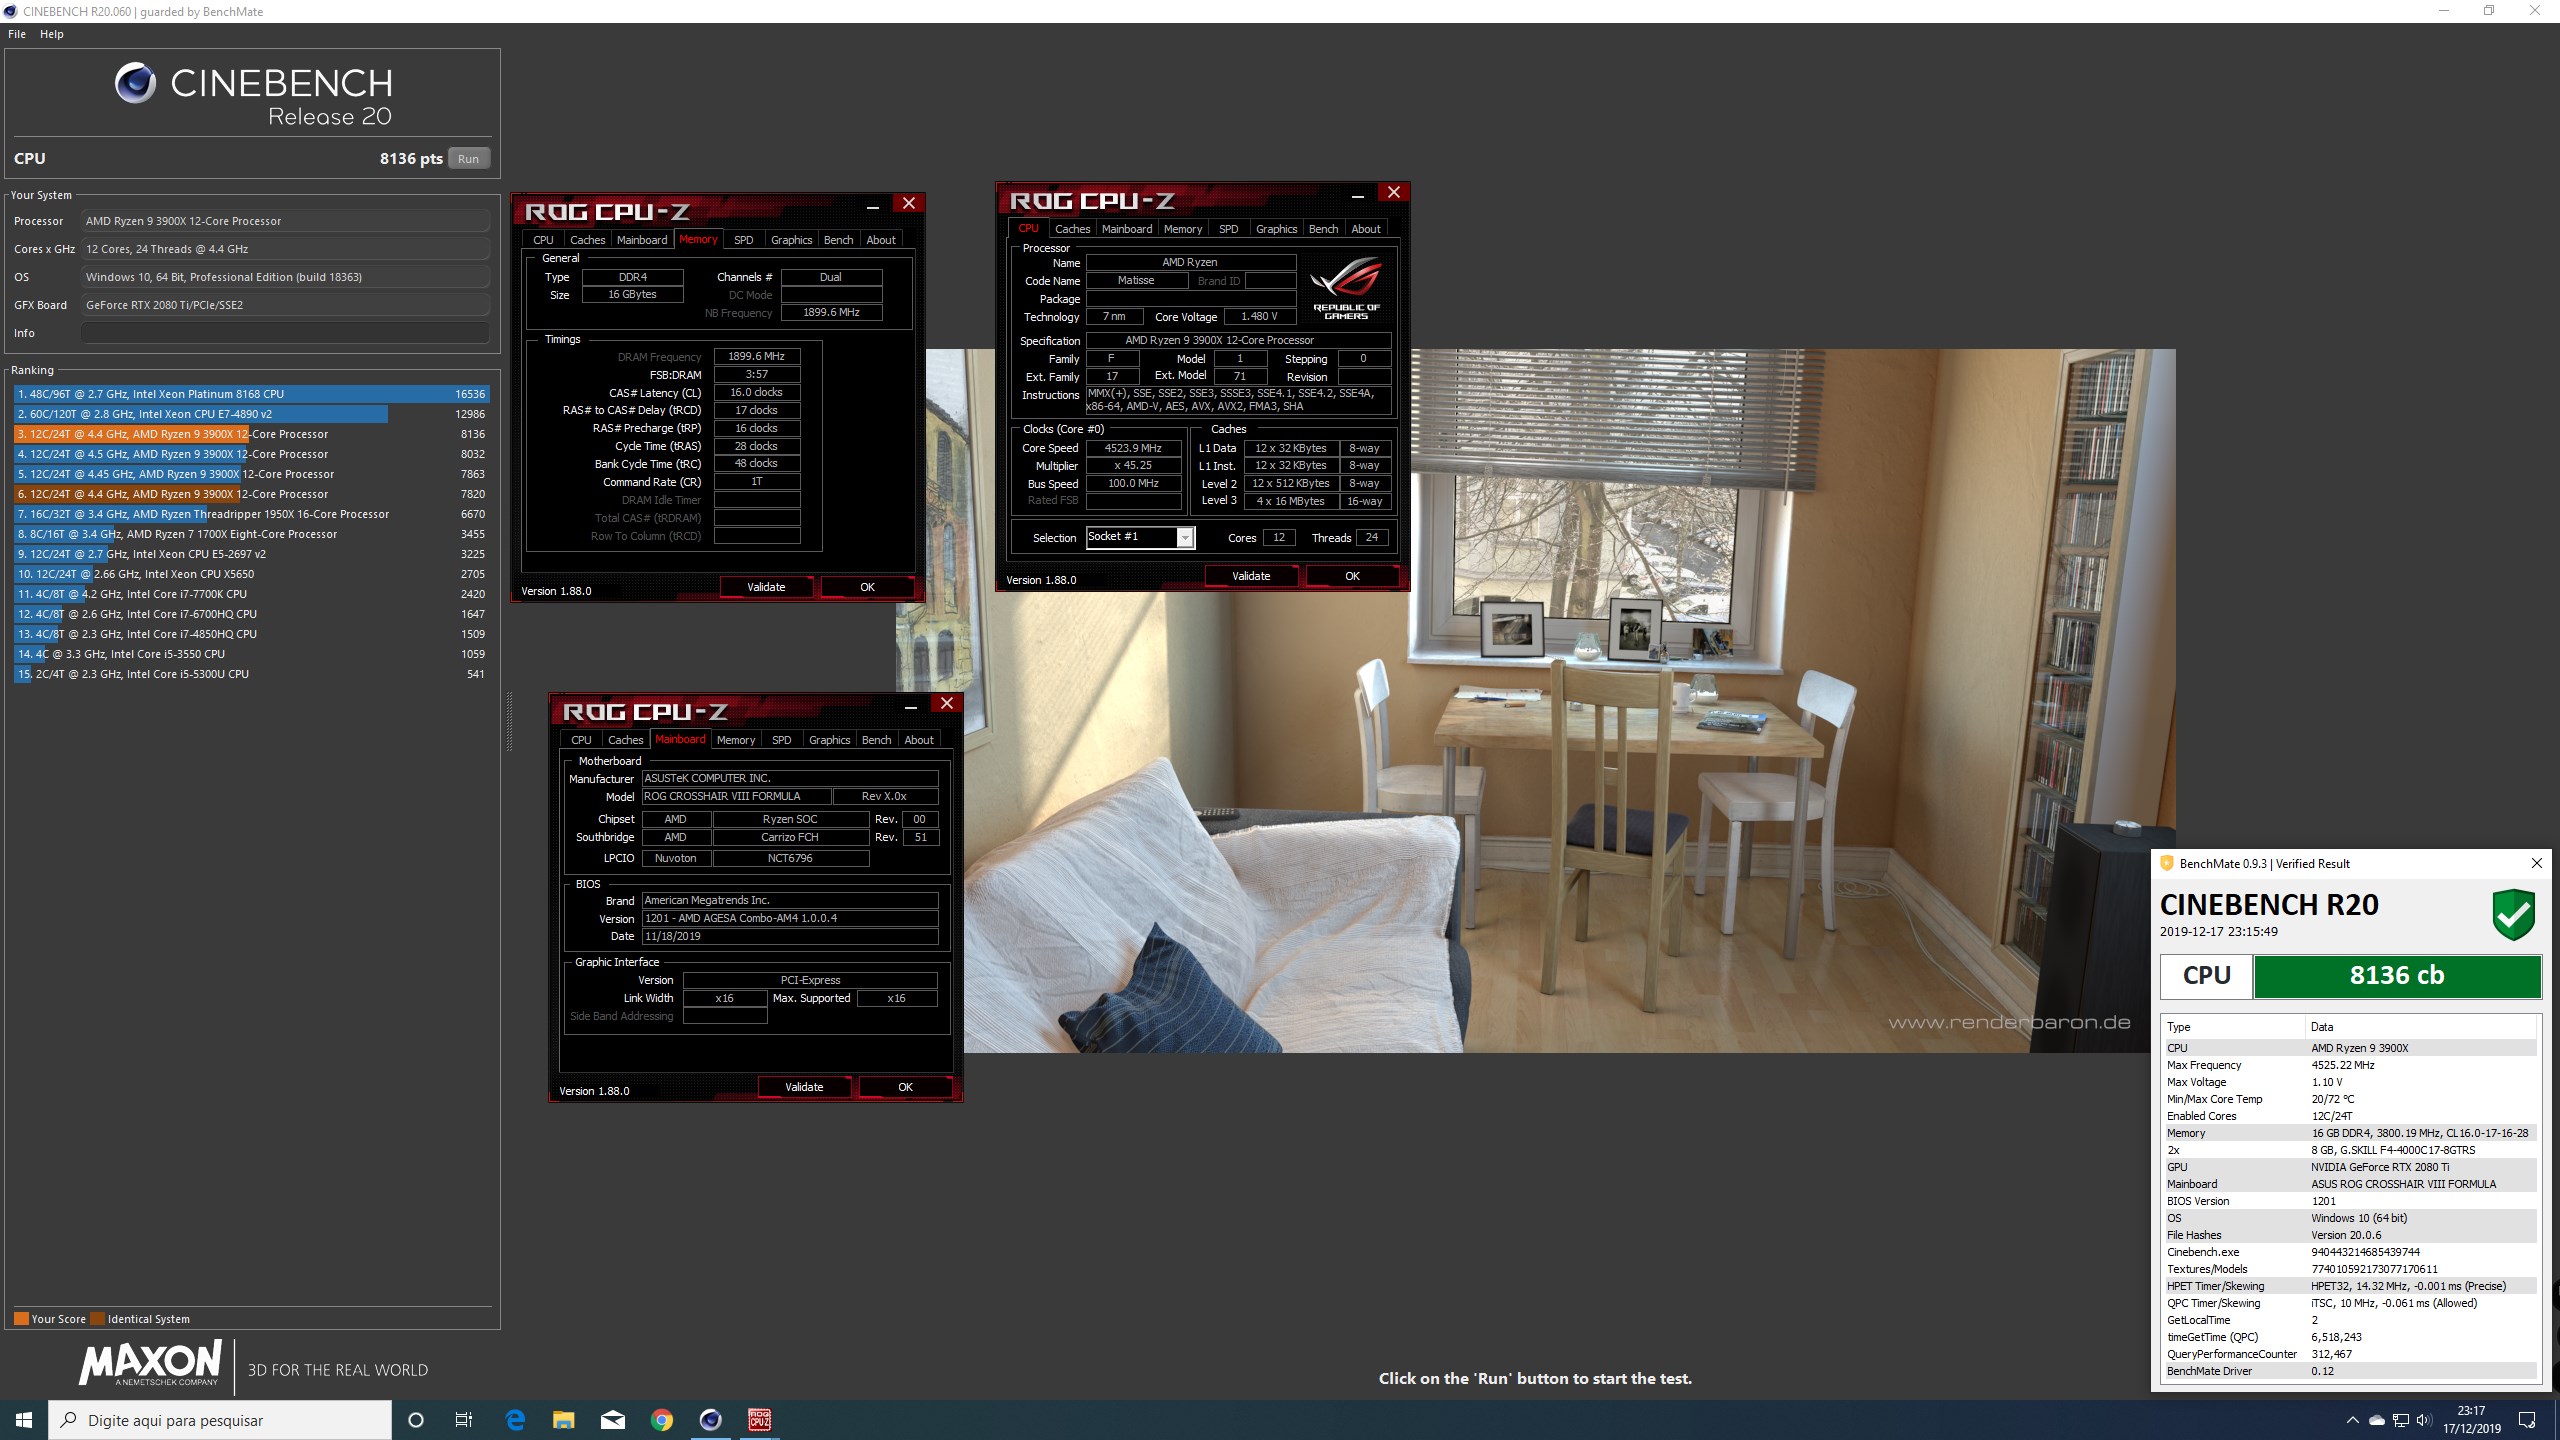This screenshot has width=2560, height=1440.
Task: Open Bench tab in Memory CPU-Z window
Action: point(838,240)
